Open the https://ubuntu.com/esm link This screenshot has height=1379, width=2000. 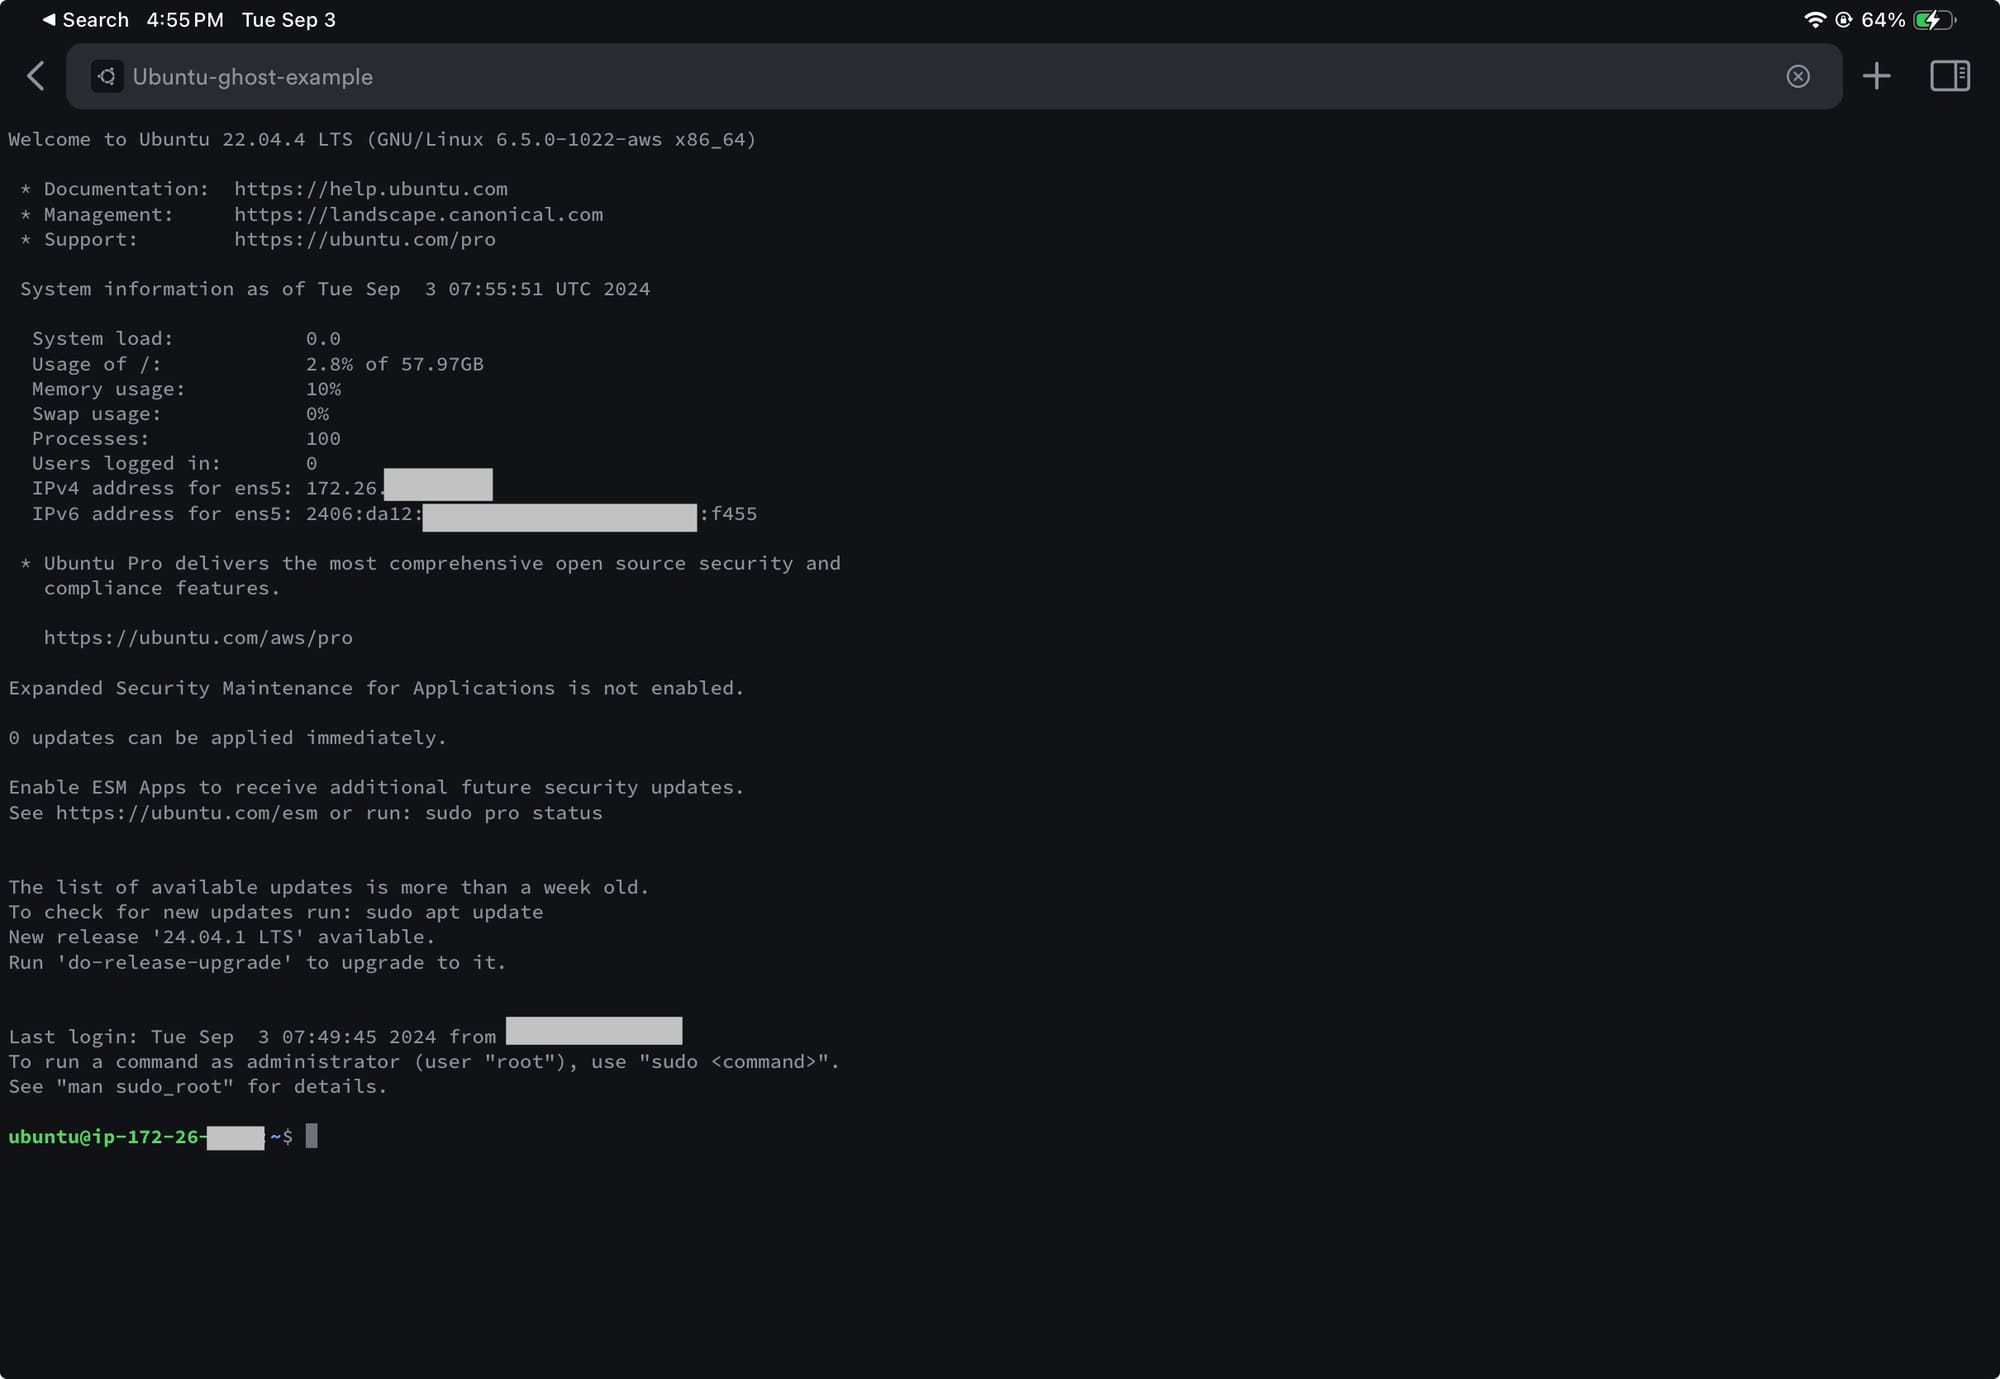pos(186,812)
